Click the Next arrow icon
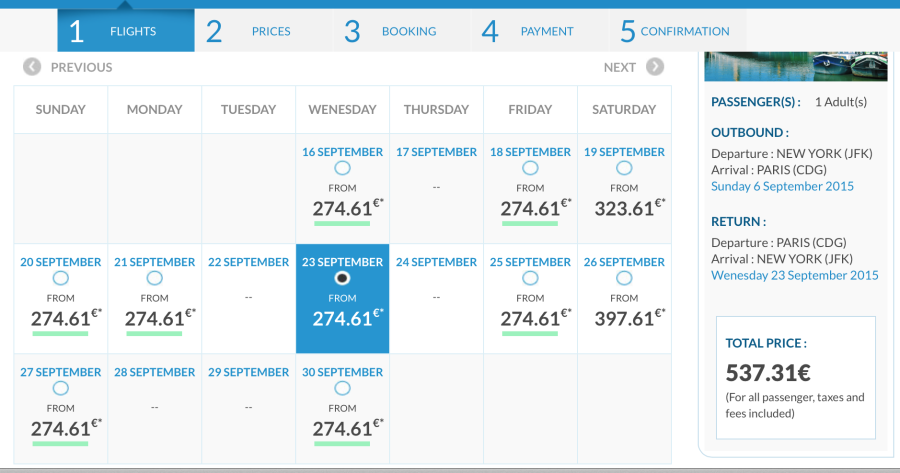The width and height of the screenshot is (900, 473). [x=655, y=67]
